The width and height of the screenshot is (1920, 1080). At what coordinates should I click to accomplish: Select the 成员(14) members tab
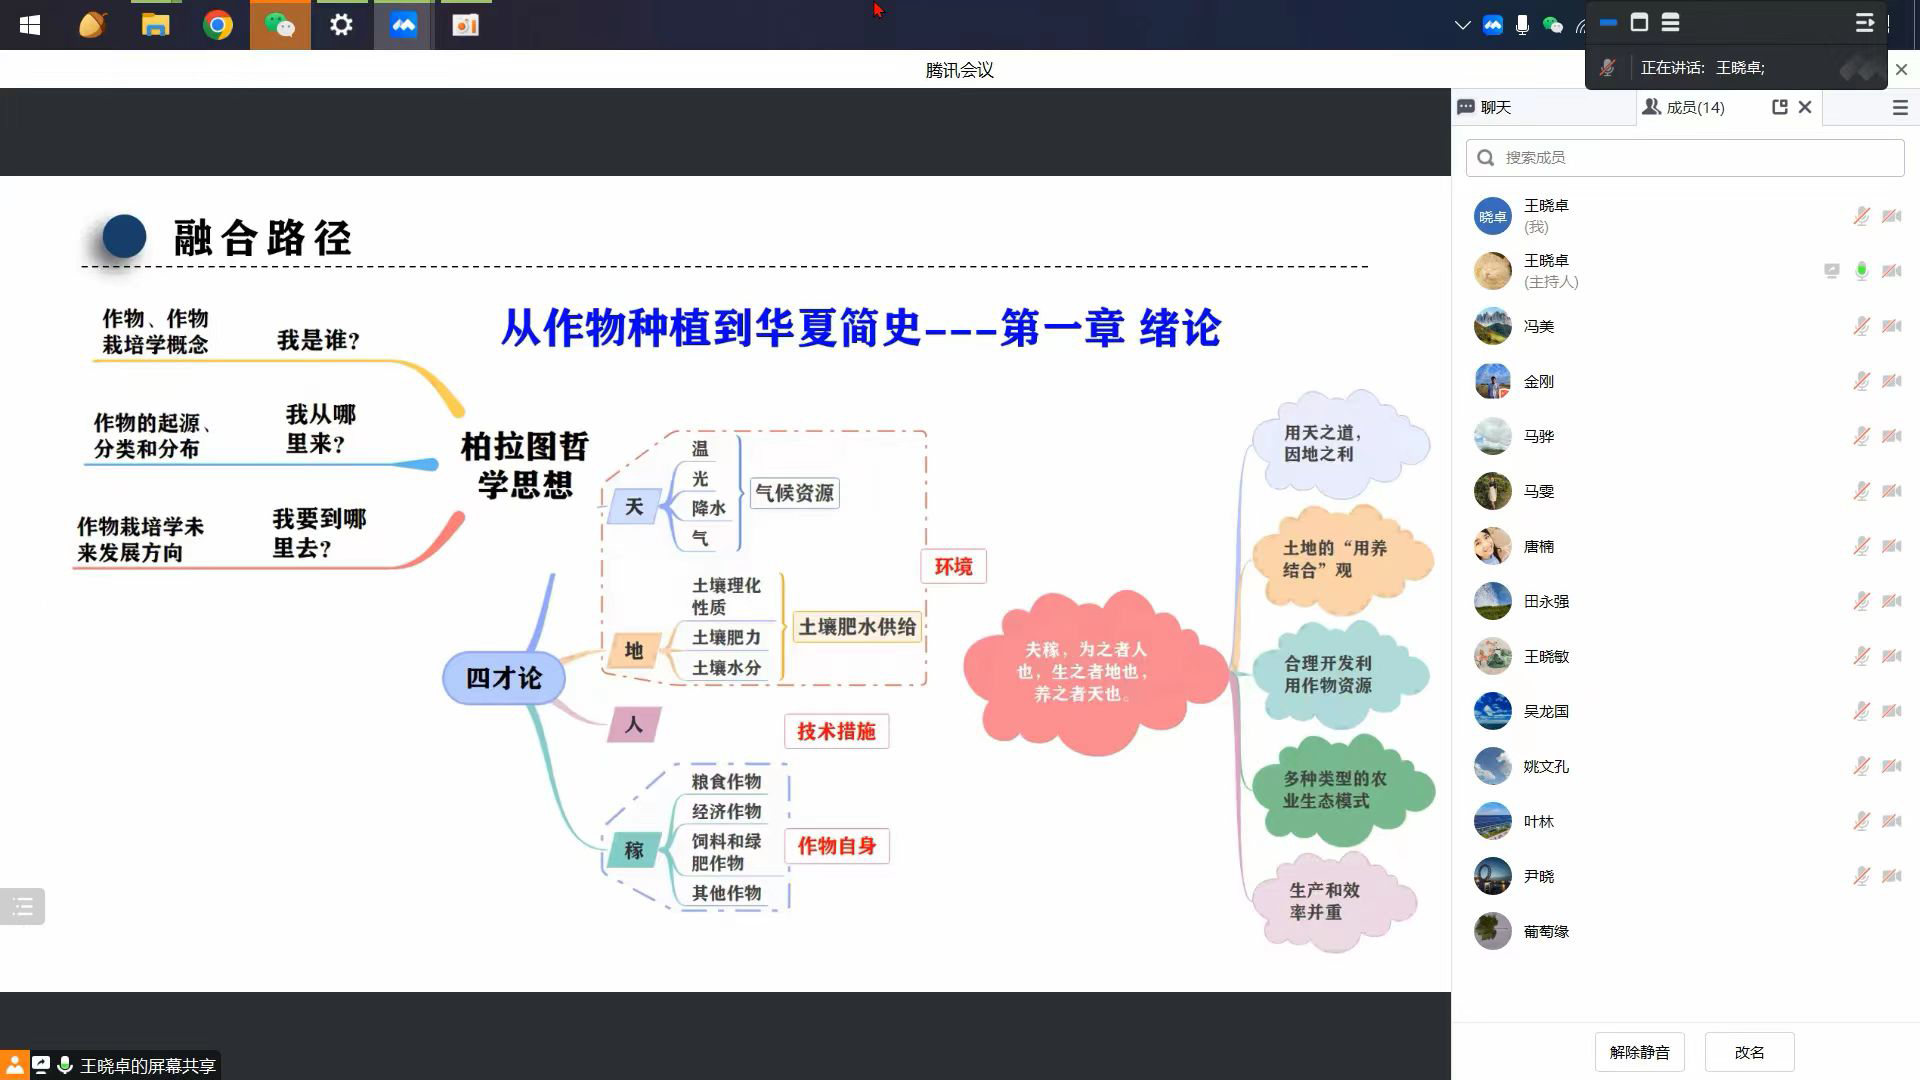(1685, 107)
